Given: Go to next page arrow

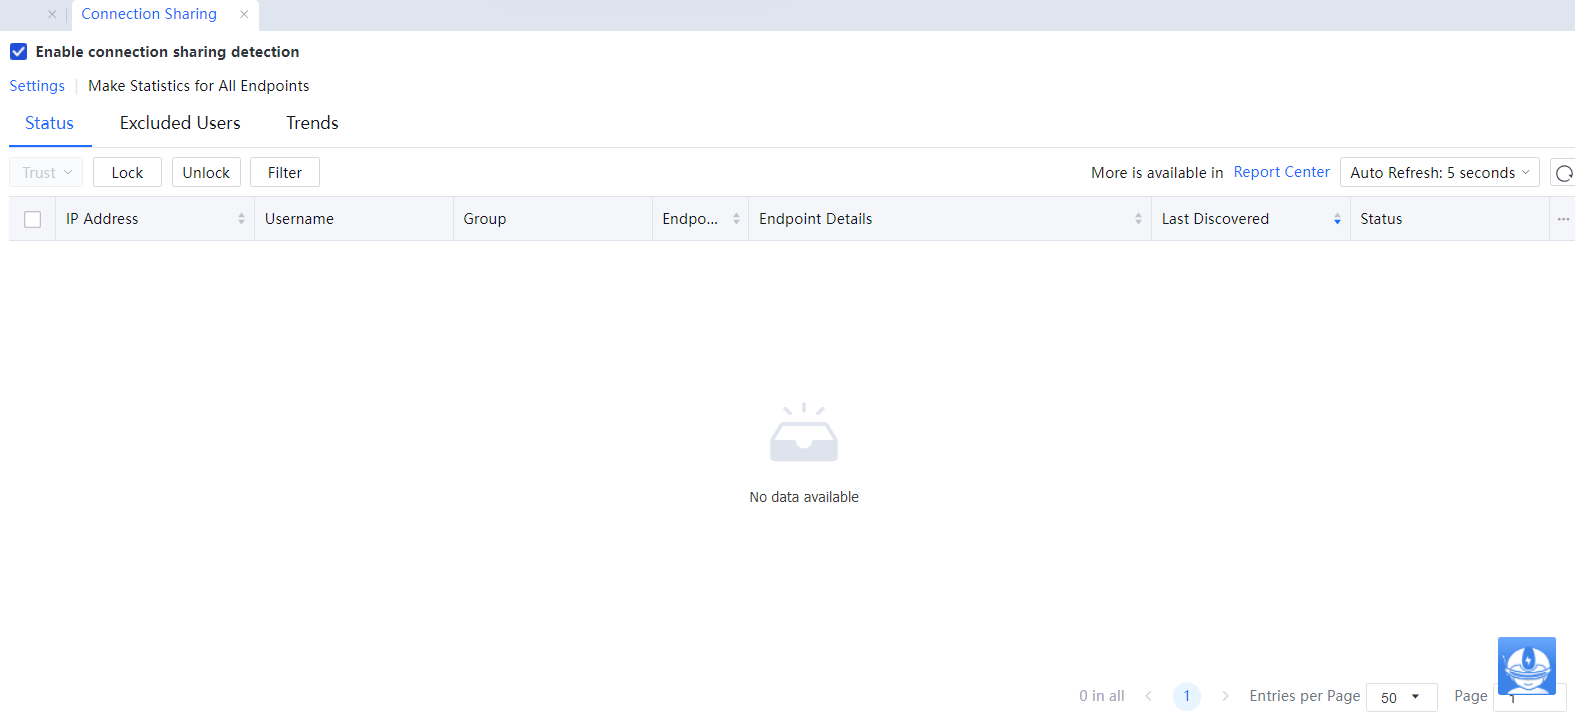Looking at the screenshot, I should [x=1225, y=696].
